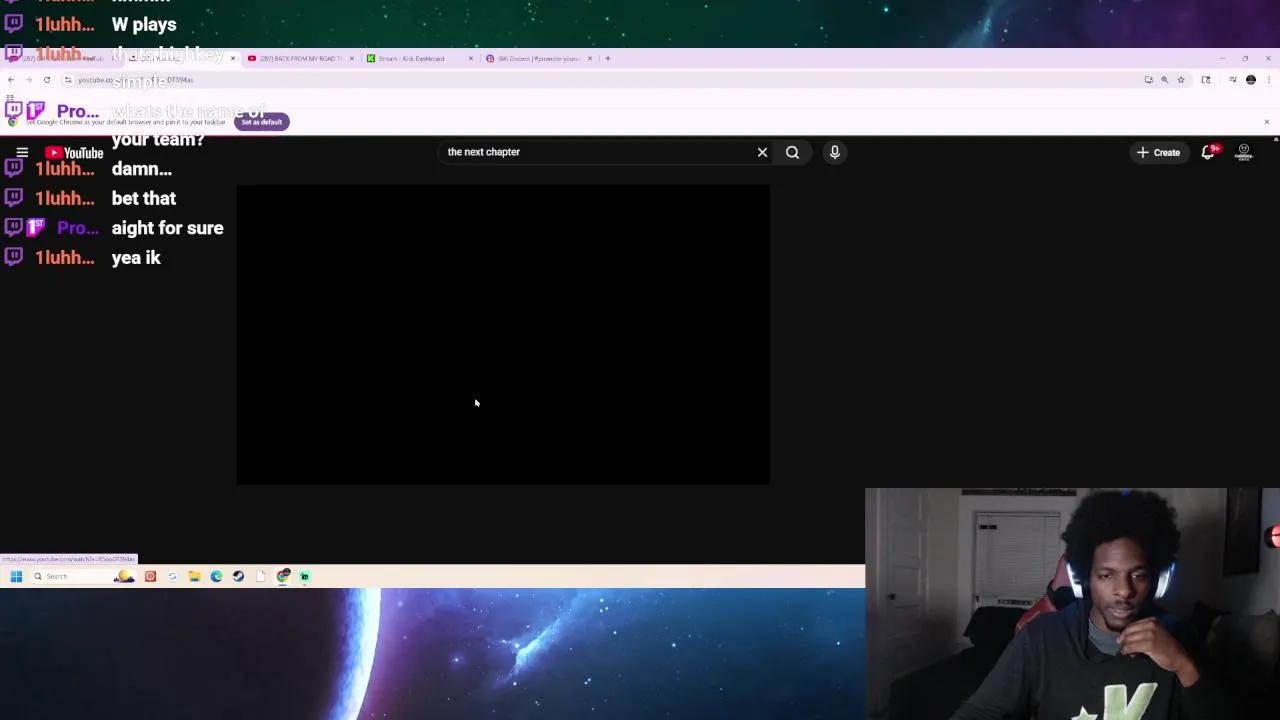This screenshot has width=1280, height=720.
Task: Open YouTube notifications bell
Action: [x=1208, y=152]
